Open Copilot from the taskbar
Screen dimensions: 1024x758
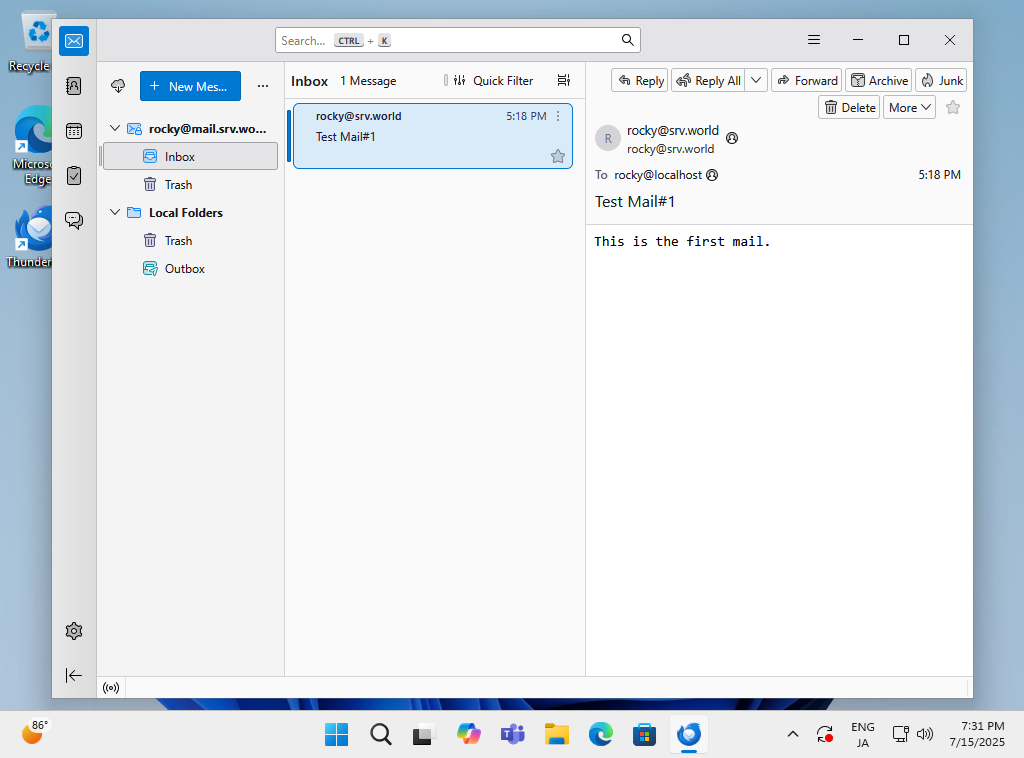pyautogui.click(x=469, y=734)
